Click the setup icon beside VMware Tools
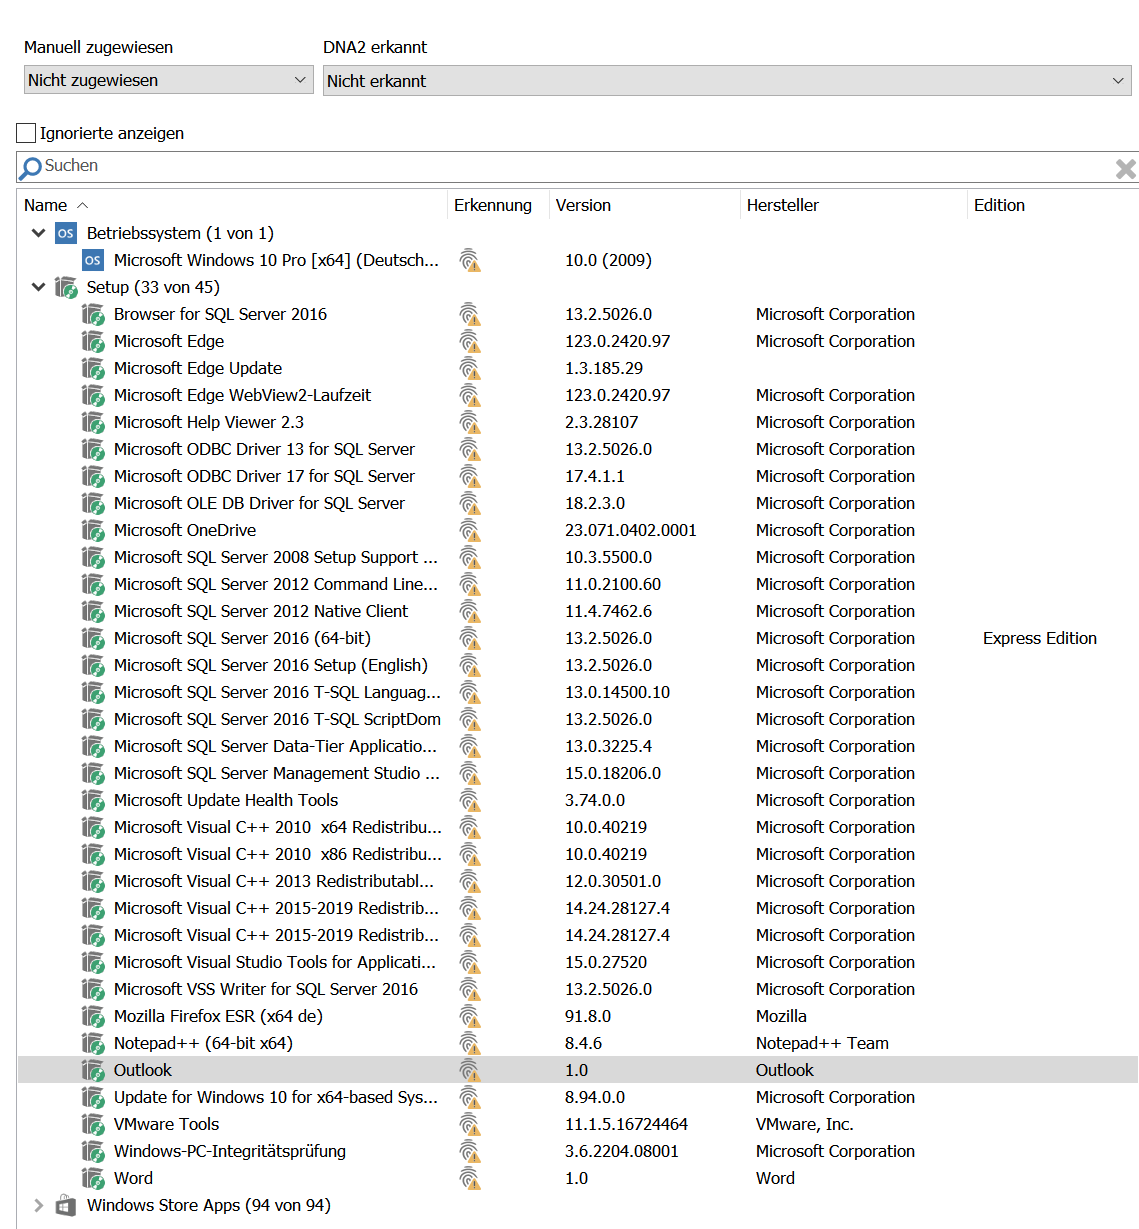Viewport: 1139px width, 1229px height. tap(93, 1124)
